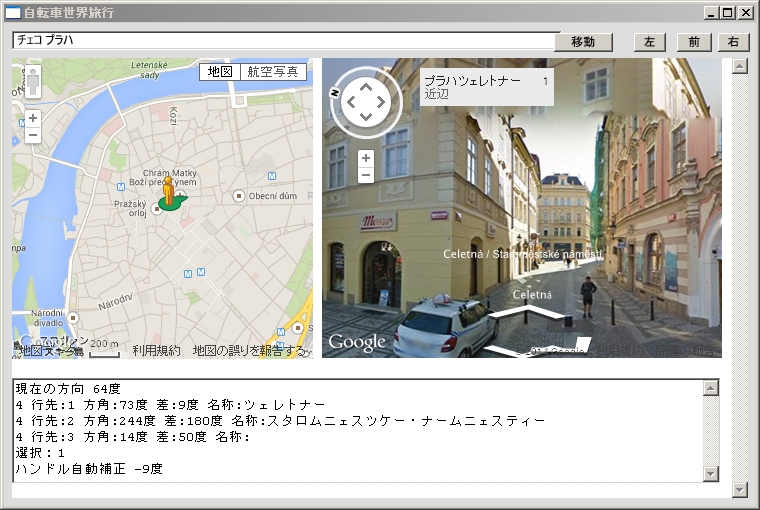This screenshot has height=510, width=760.
Task: Click the window icon in title bar
Action: 13,13
